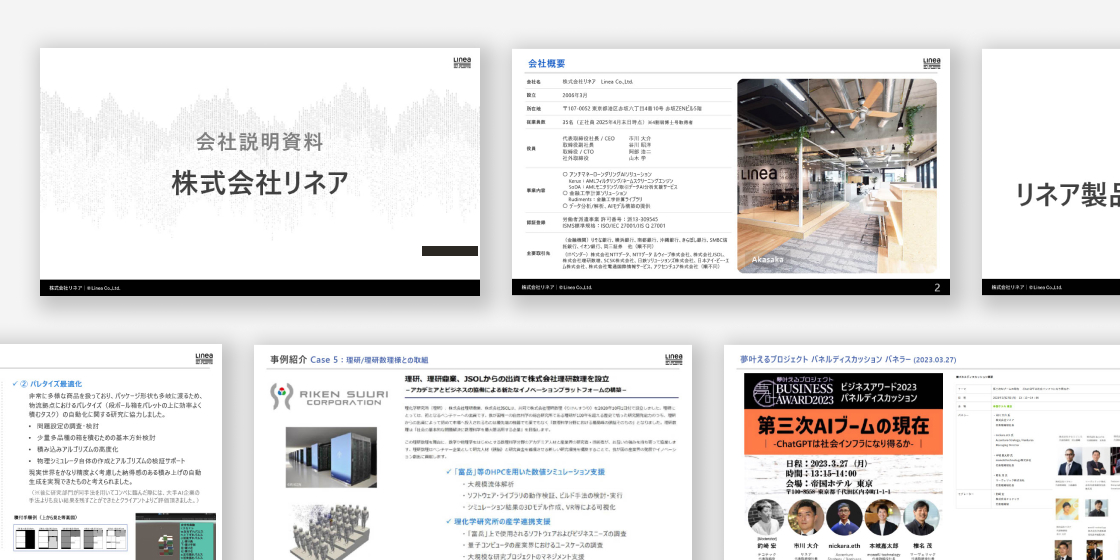1120x560 pixels.
Task: Click the Linea logo on the 会社概要 slide
Action: tap(931, 63)
